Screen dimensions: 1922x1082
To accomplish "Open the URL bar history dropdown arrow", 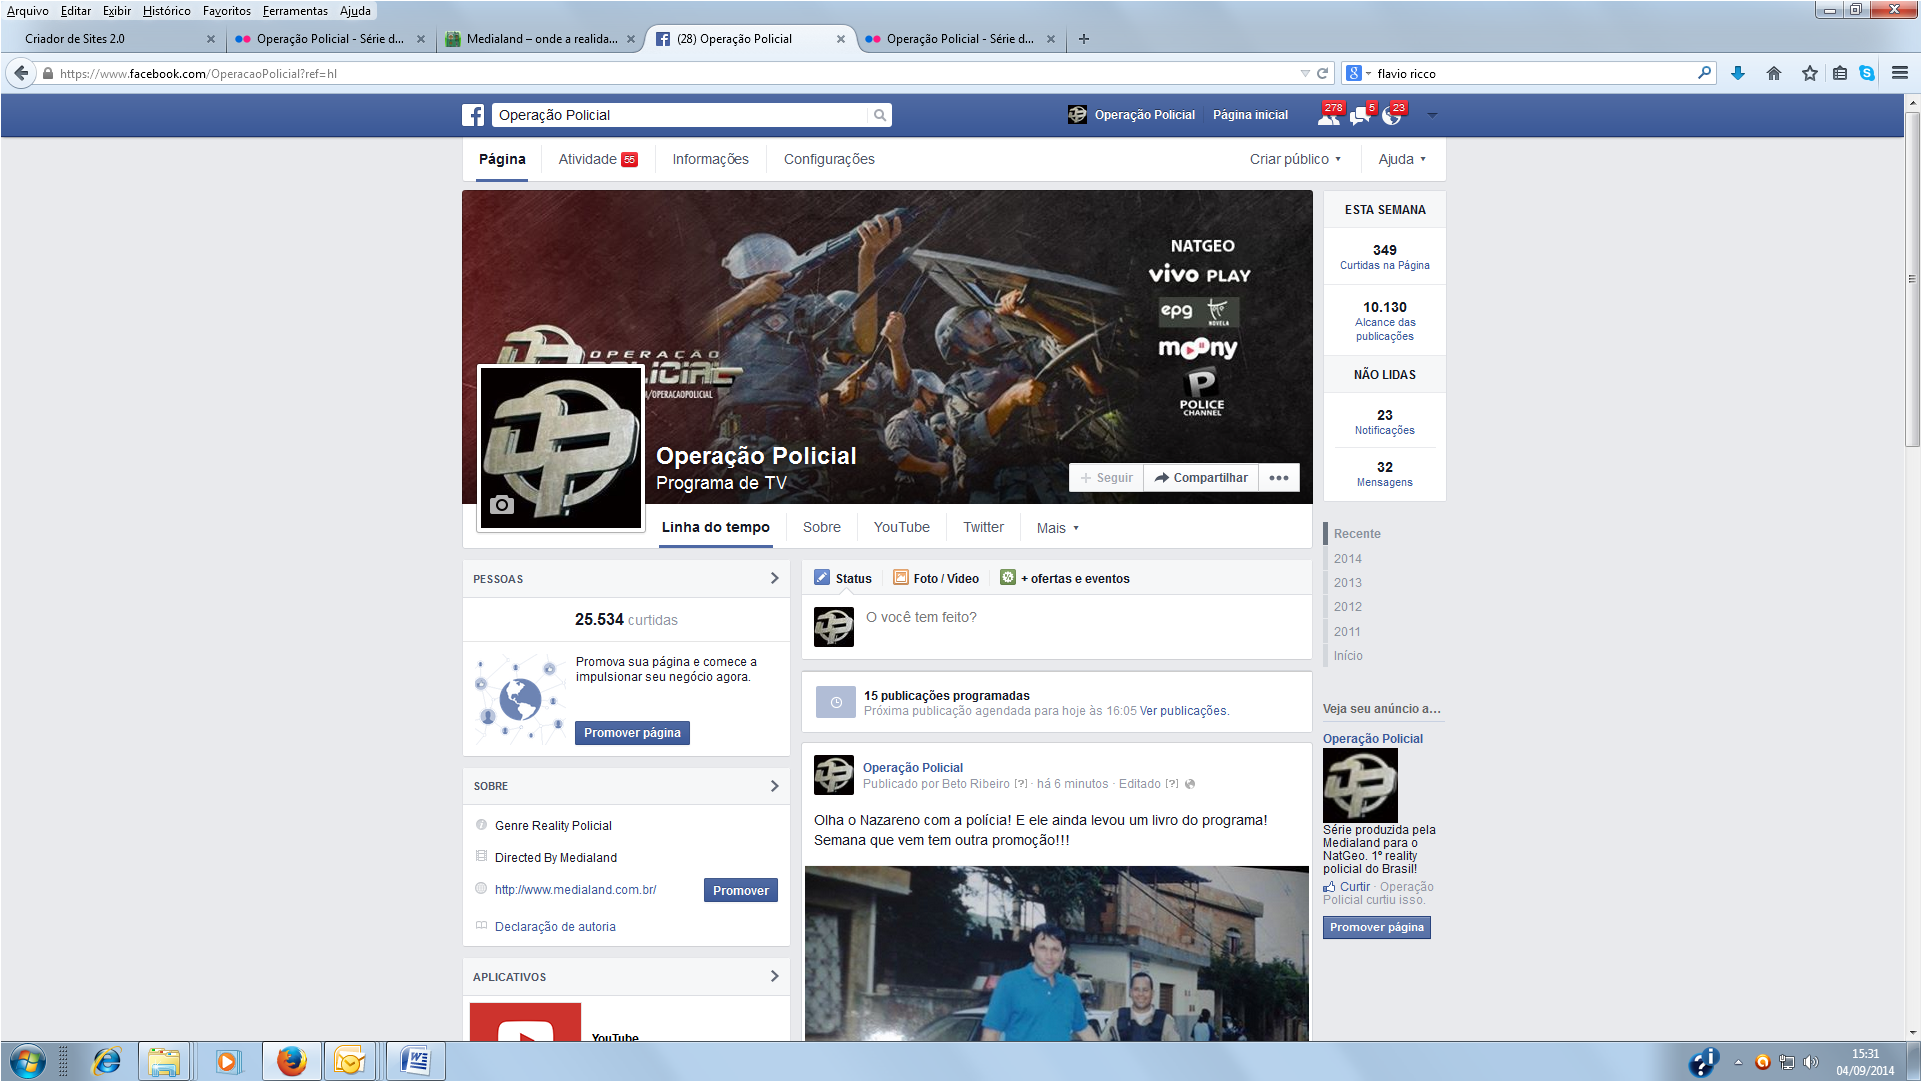I will 1304,73.
